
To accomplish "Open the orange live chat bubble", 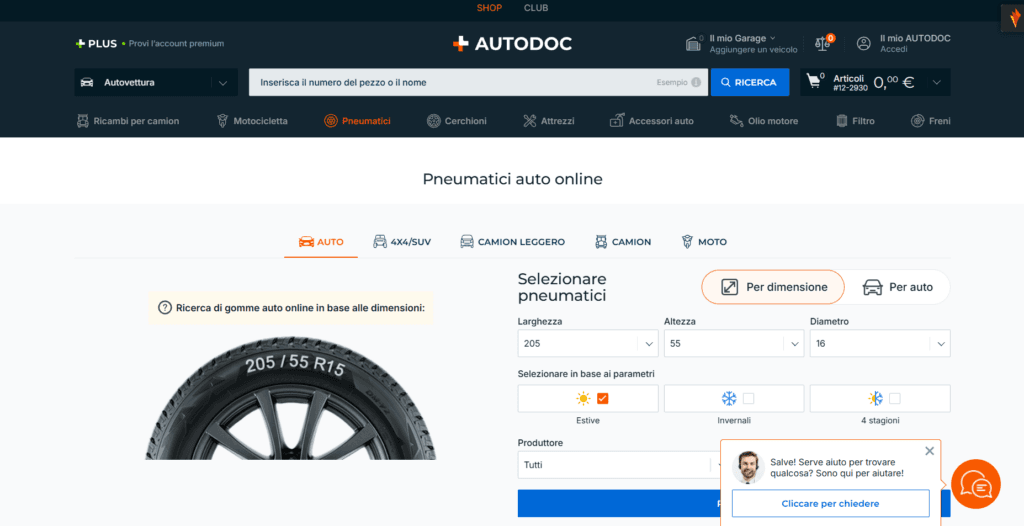I will (976, 484).
